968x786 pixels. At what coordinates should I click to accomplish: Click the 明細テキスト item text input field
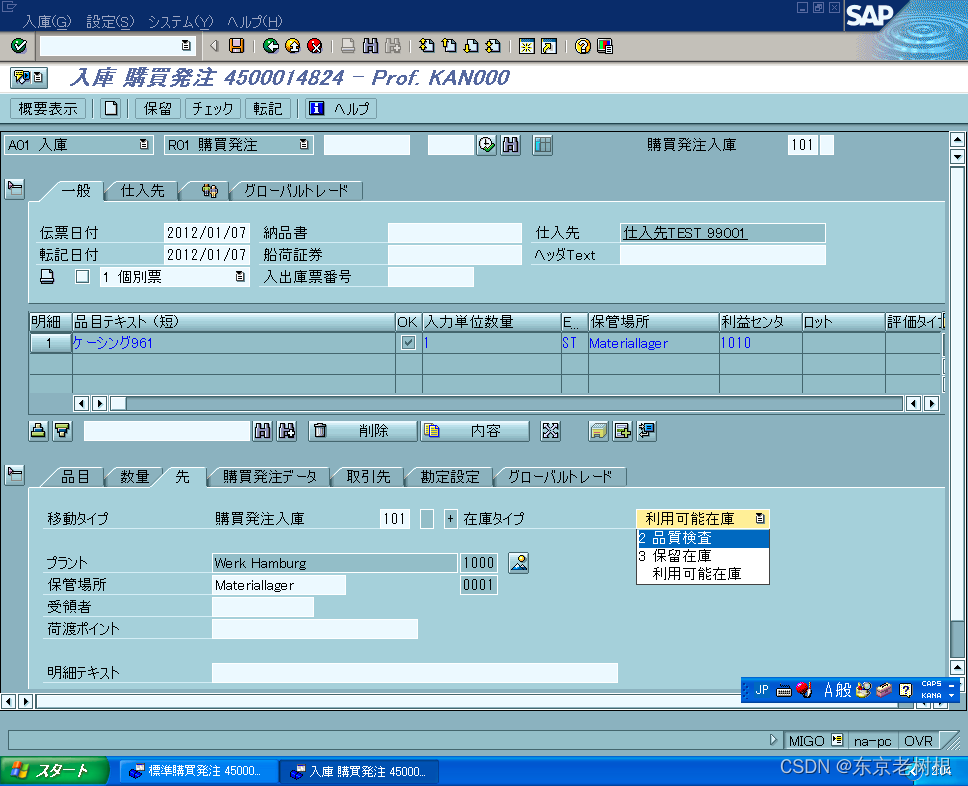pyautogui.click(x=414, y=672)
